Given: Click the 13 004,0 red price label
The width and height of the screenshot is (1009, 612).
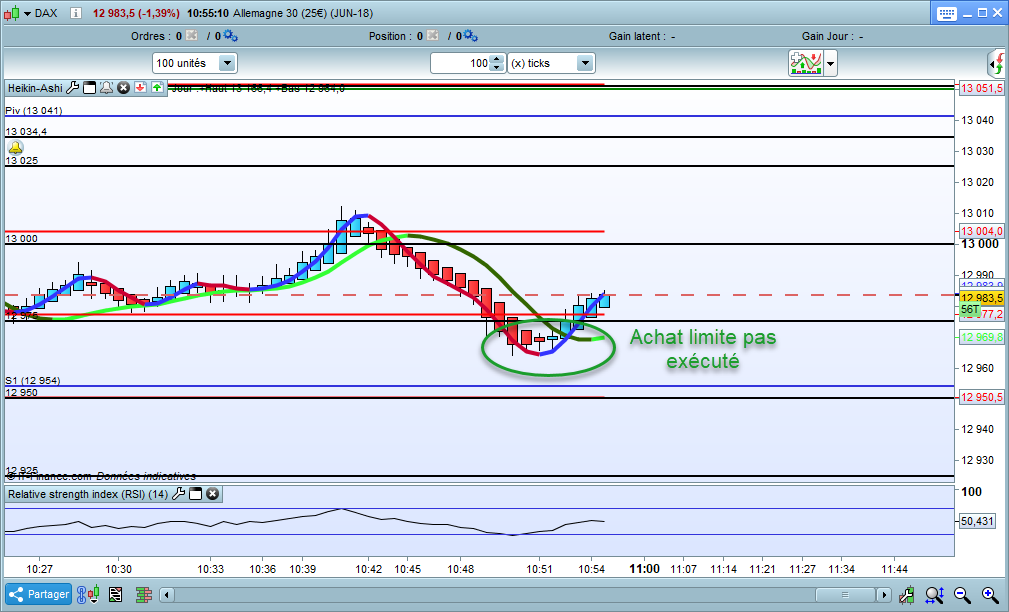Looking at the screenshot, I should [981, 231].
